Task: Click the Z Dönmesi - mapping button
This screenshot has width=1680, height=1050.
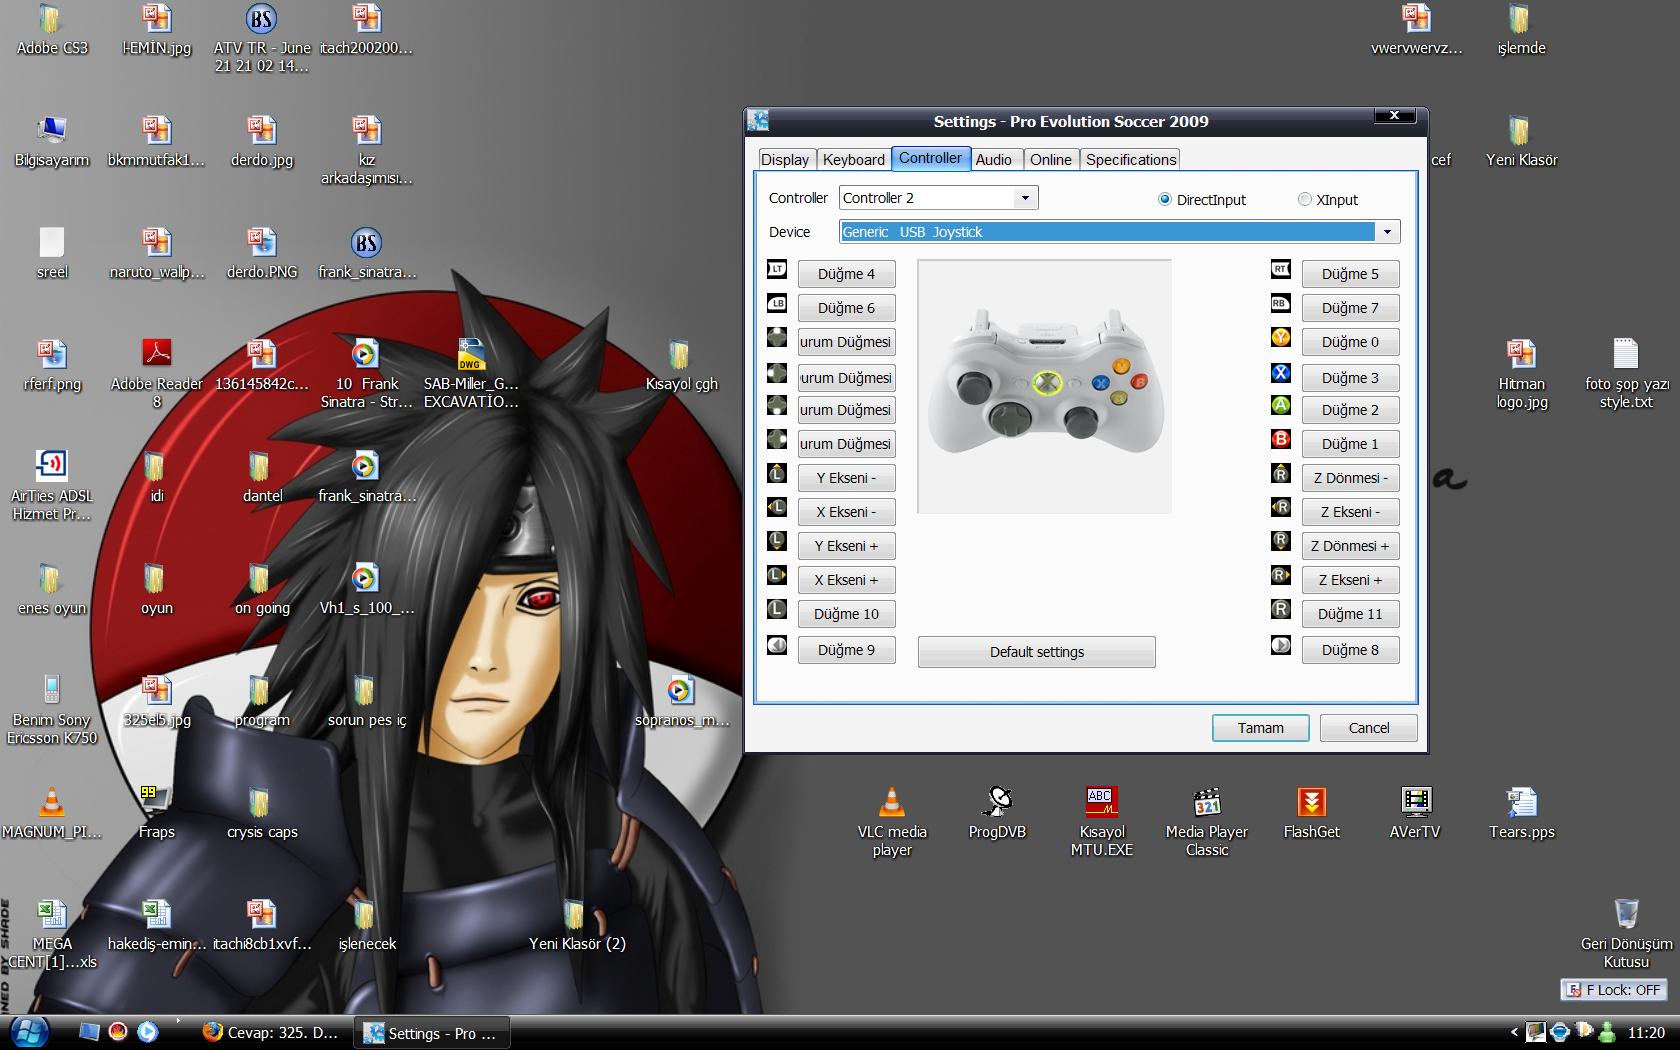Action: click(x=1350, y=478)
